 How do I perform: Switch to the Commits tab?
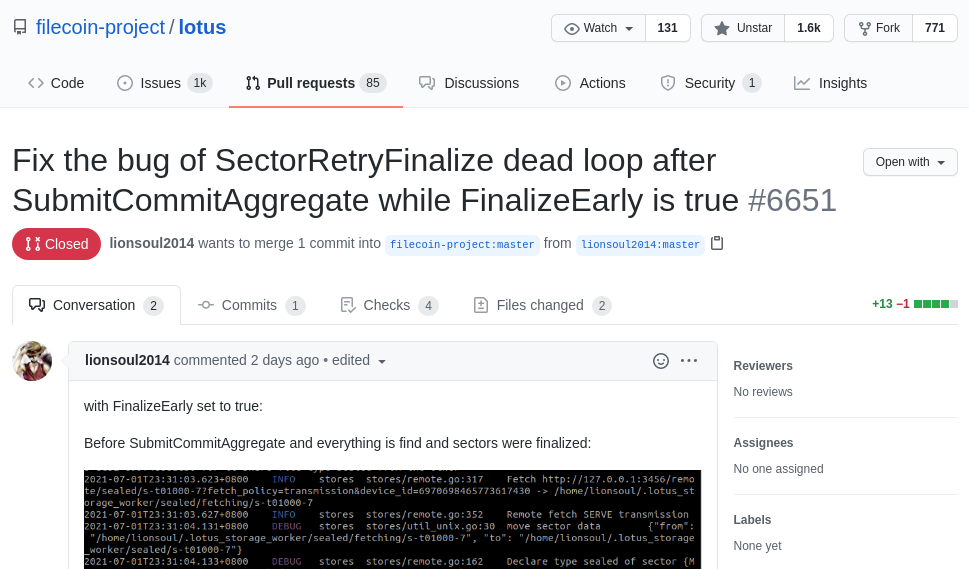tap(251, 305)
